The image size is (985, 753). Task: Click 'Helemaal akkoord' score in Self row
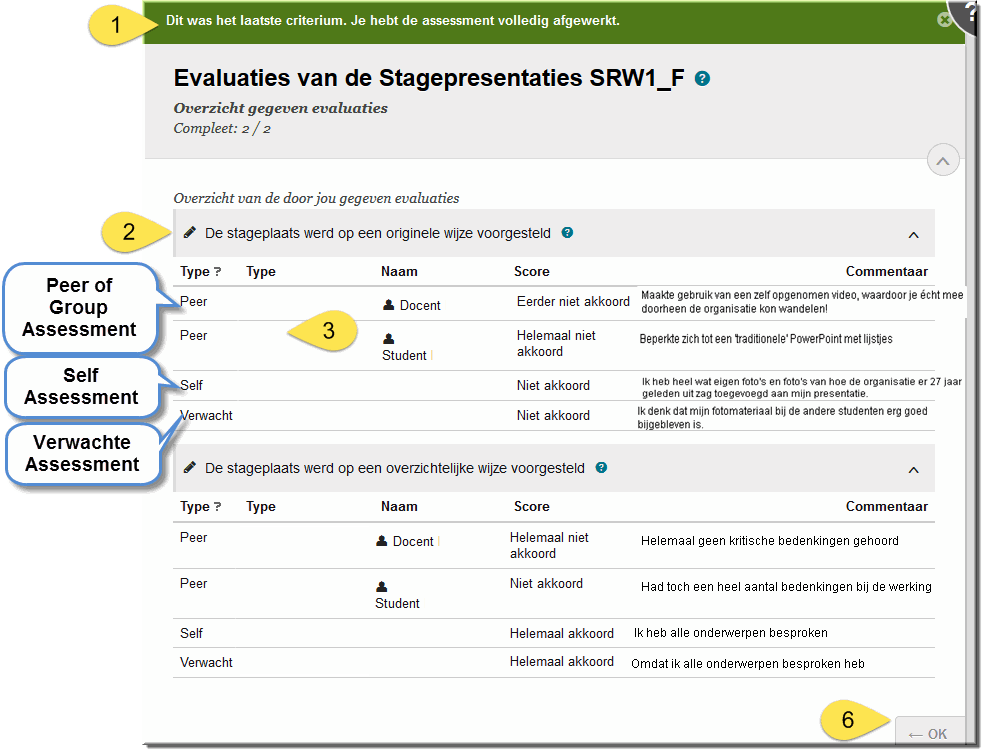pos(562,633)
